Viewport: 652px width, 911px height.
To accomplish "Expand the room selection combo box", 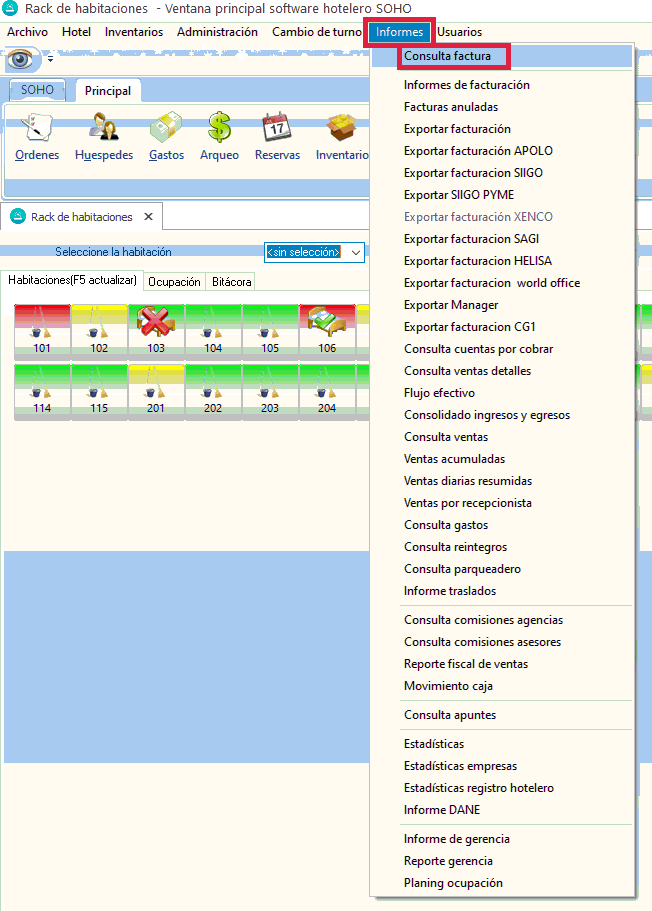I will click(x=357, y=252).
